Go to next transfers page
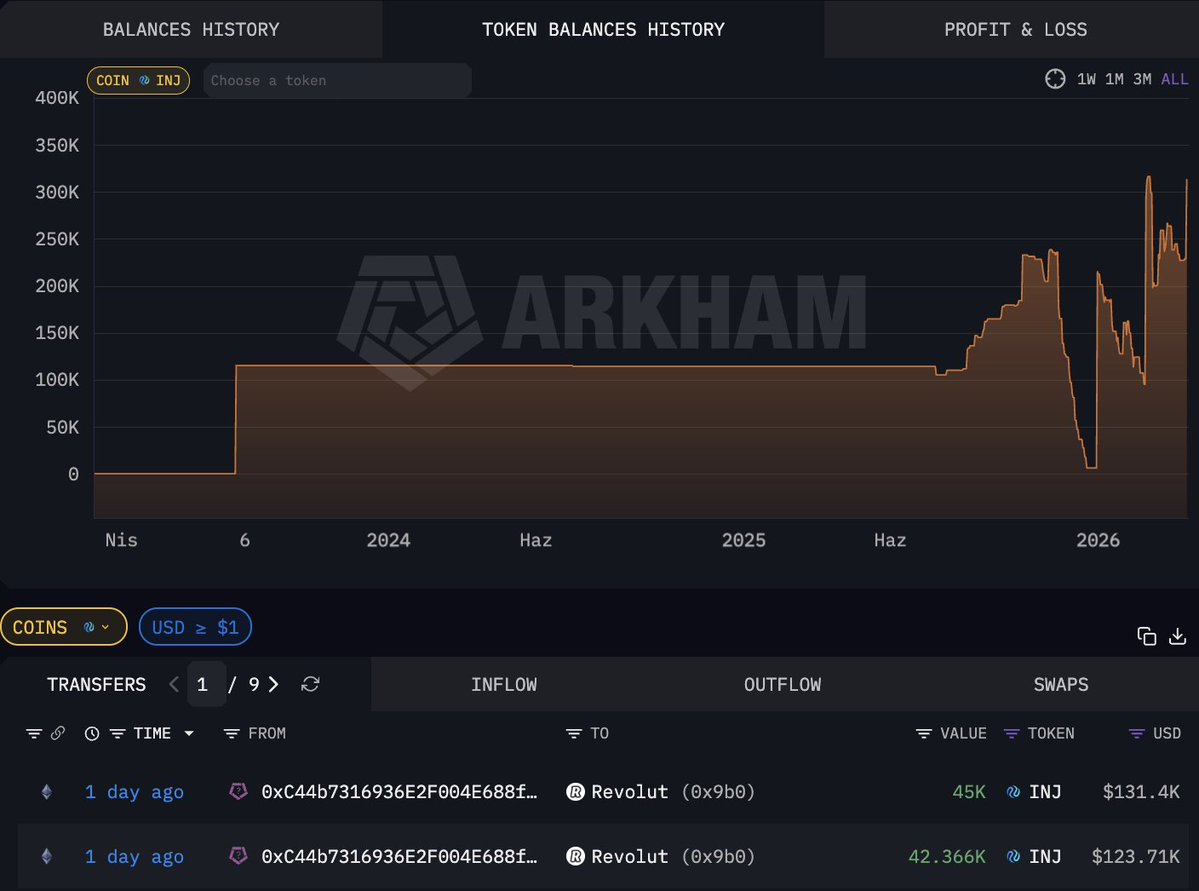This screenshot has height=891, width=1199. 273,685
